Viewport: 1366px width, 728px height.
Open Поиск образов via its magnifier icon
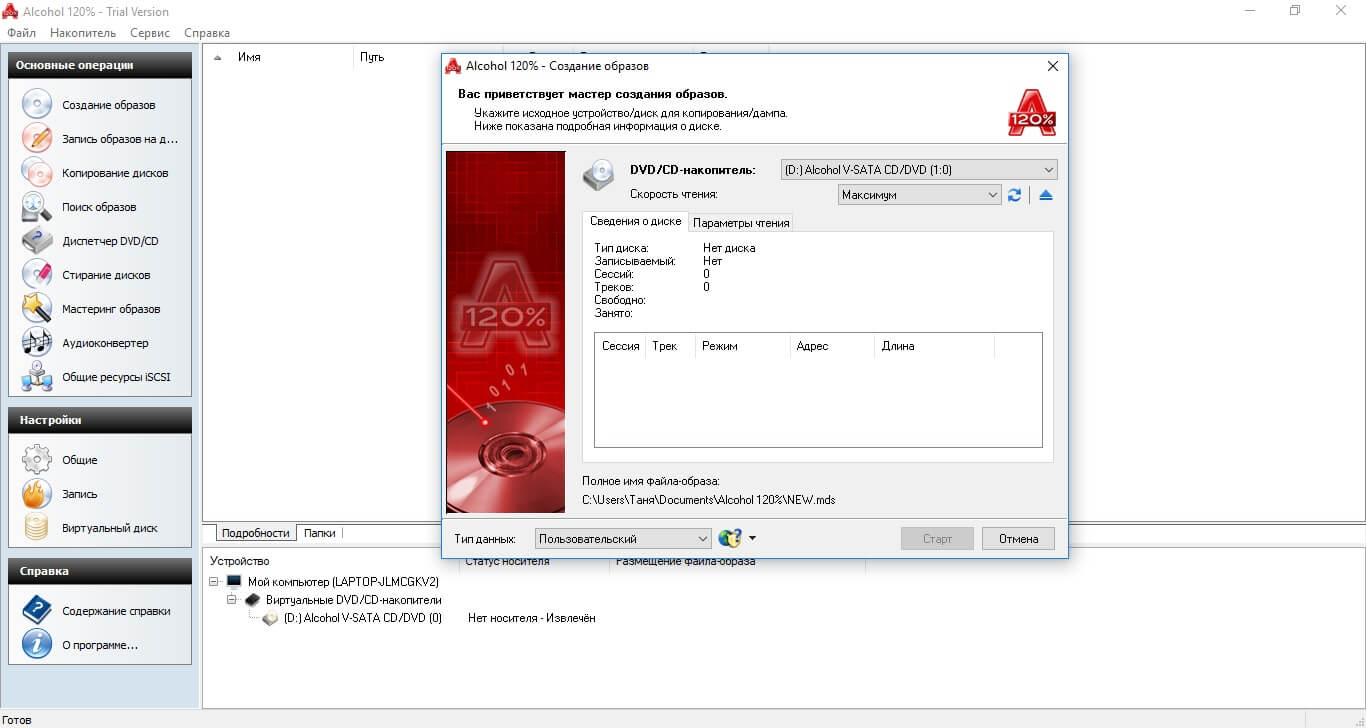(37, 207)
